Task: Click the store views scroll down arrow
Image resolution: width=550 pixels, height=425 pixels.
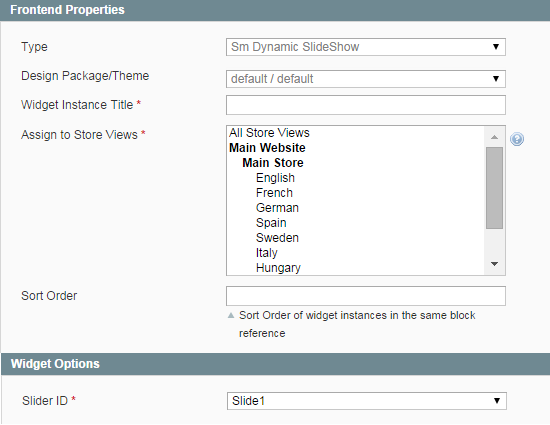Action: pos(495,264)
